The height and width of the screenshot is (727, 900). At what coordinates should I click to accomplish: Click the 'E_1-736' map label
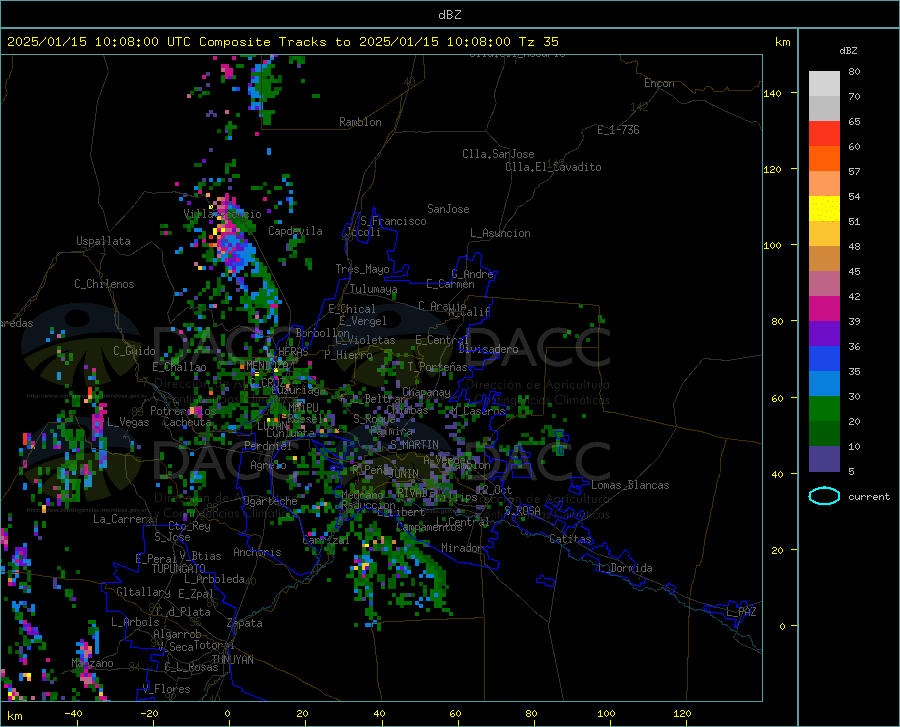point(618,130)
